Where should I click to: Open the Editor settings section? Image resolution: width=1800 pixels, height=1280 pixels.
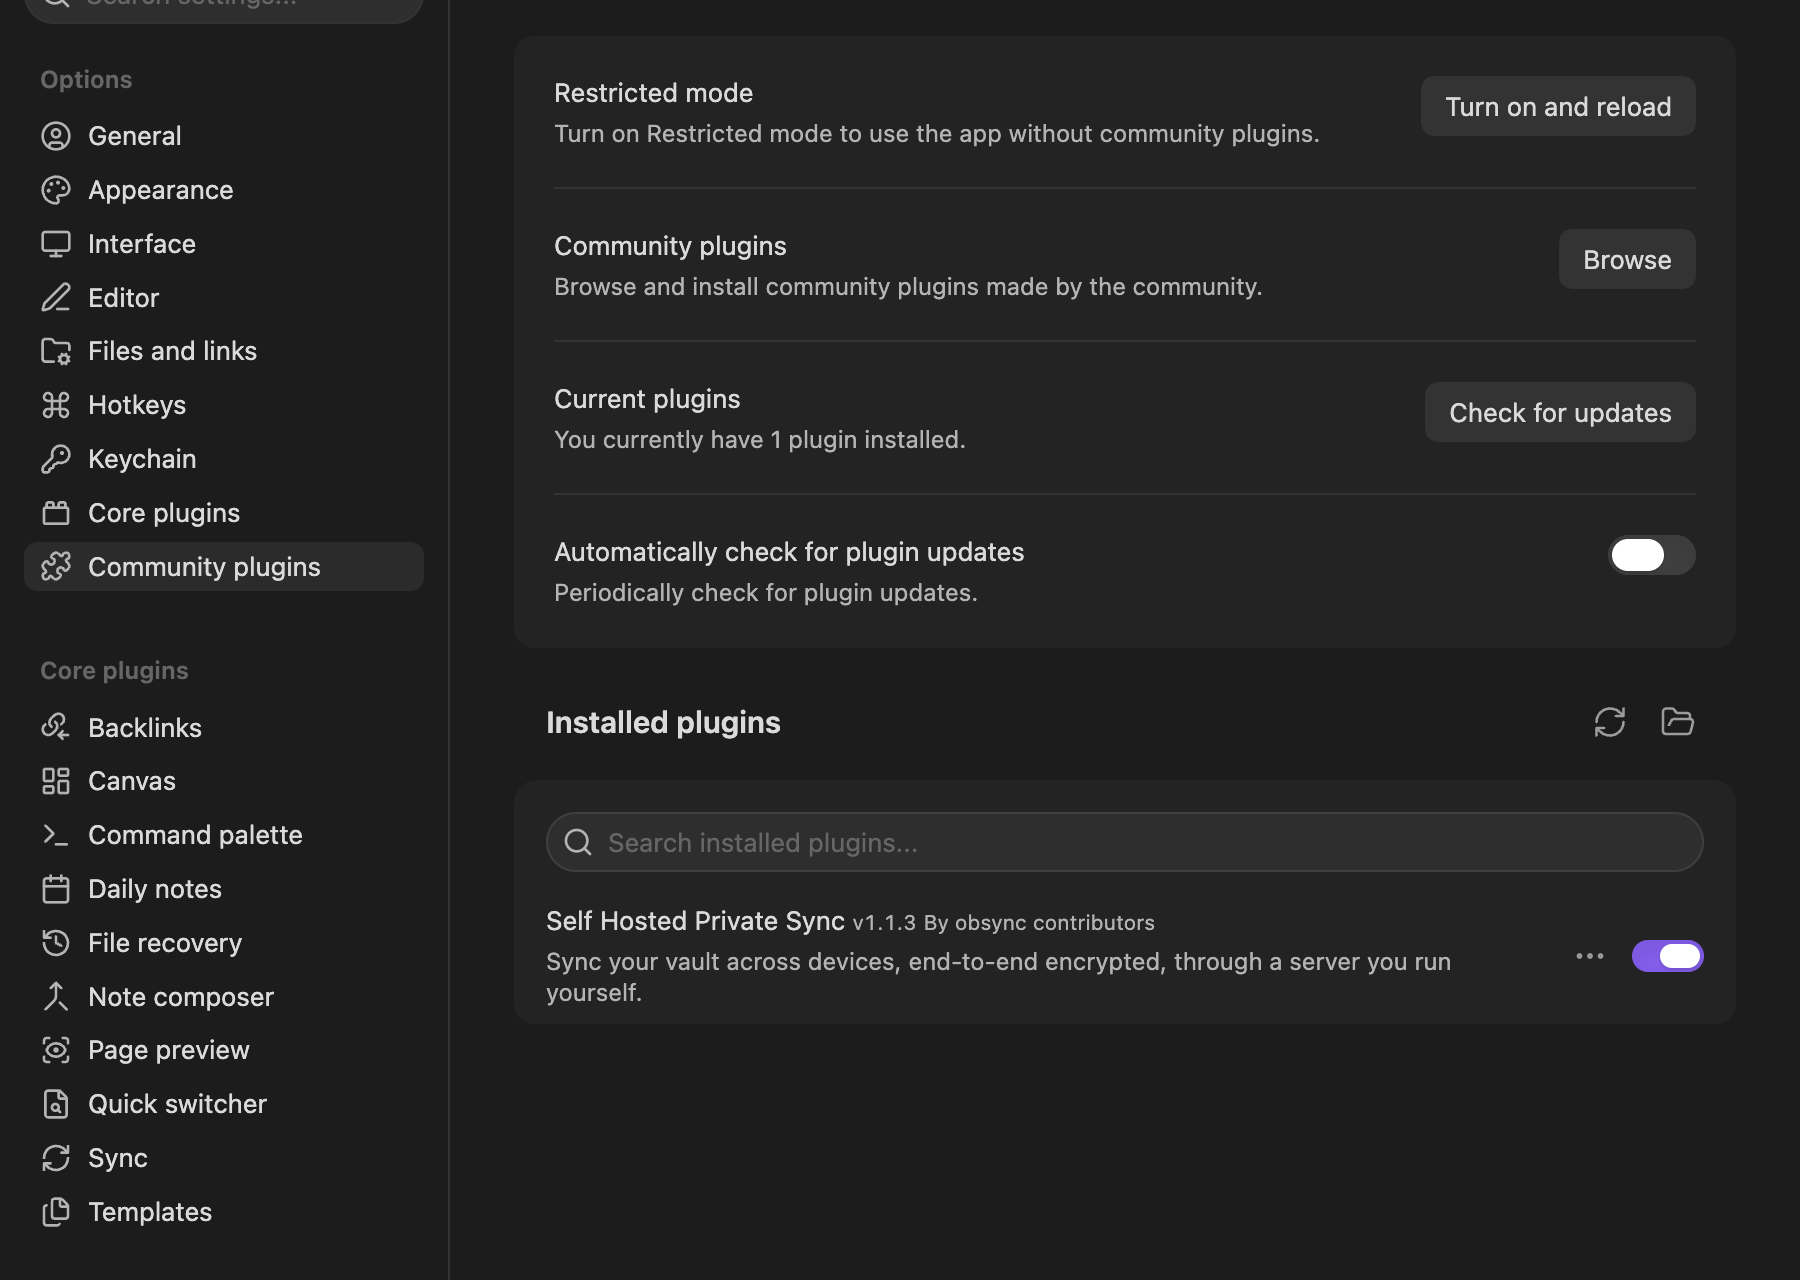pyautogui.click(x=224, y=298)
